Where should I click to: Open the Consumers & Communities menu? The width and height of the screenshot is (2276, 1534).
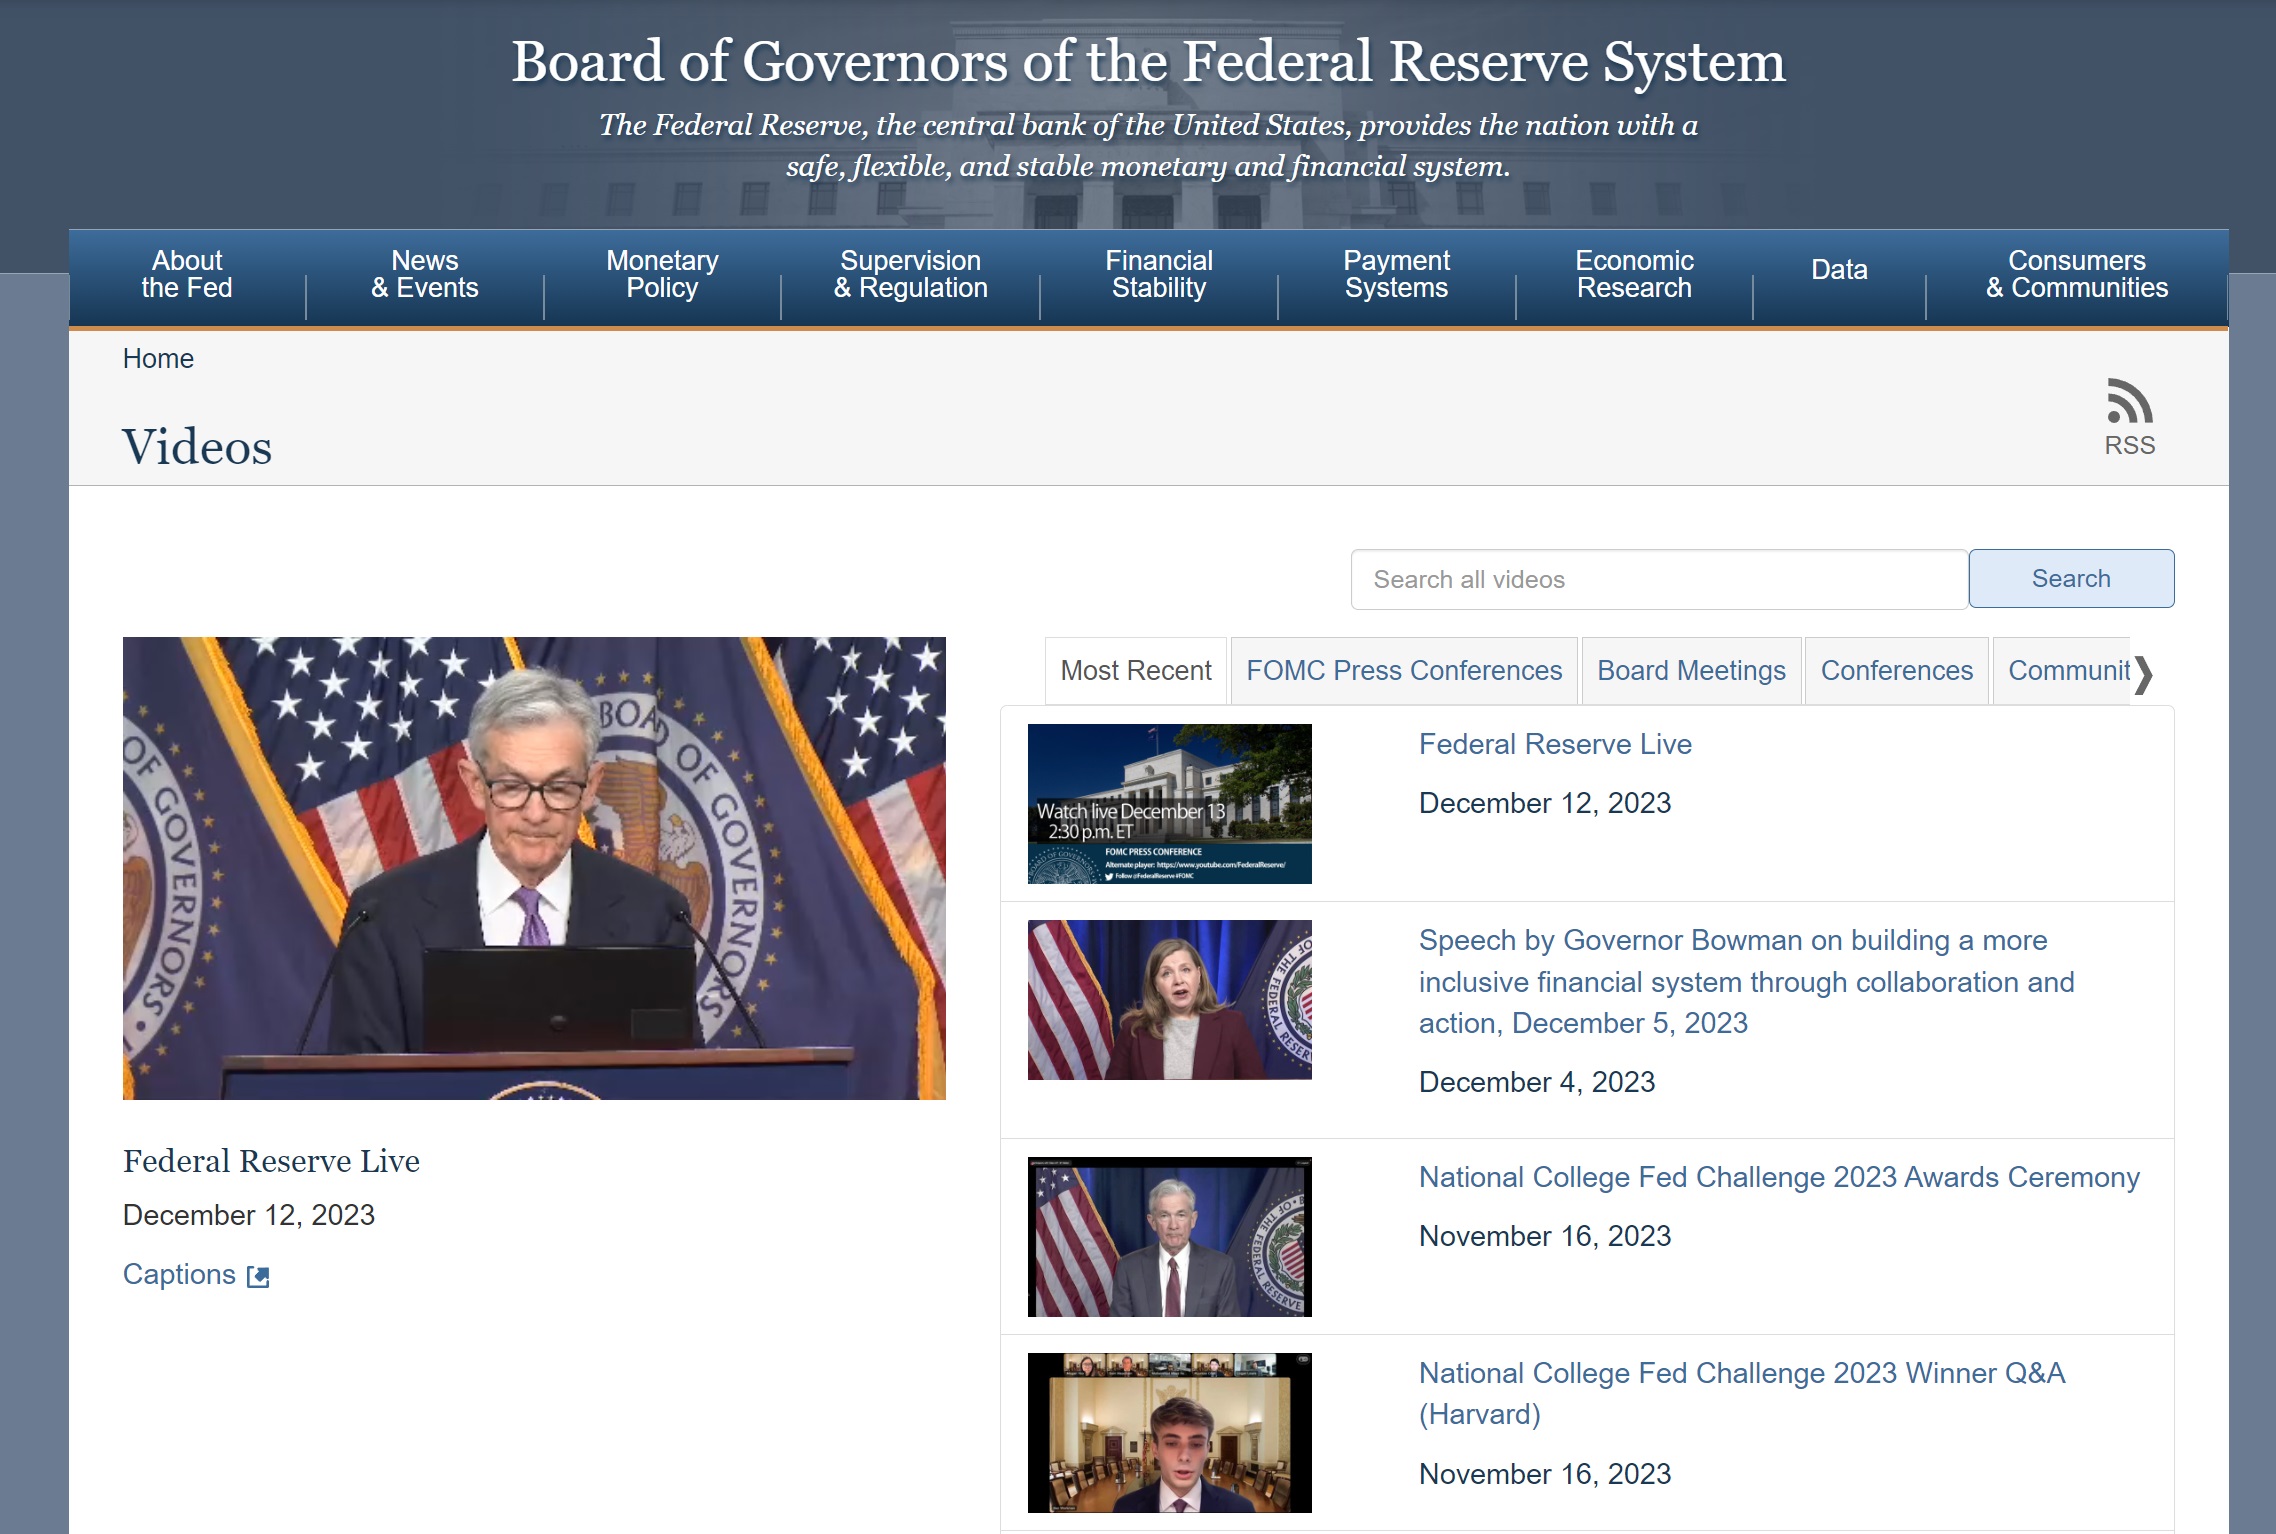click(2076, 275)
